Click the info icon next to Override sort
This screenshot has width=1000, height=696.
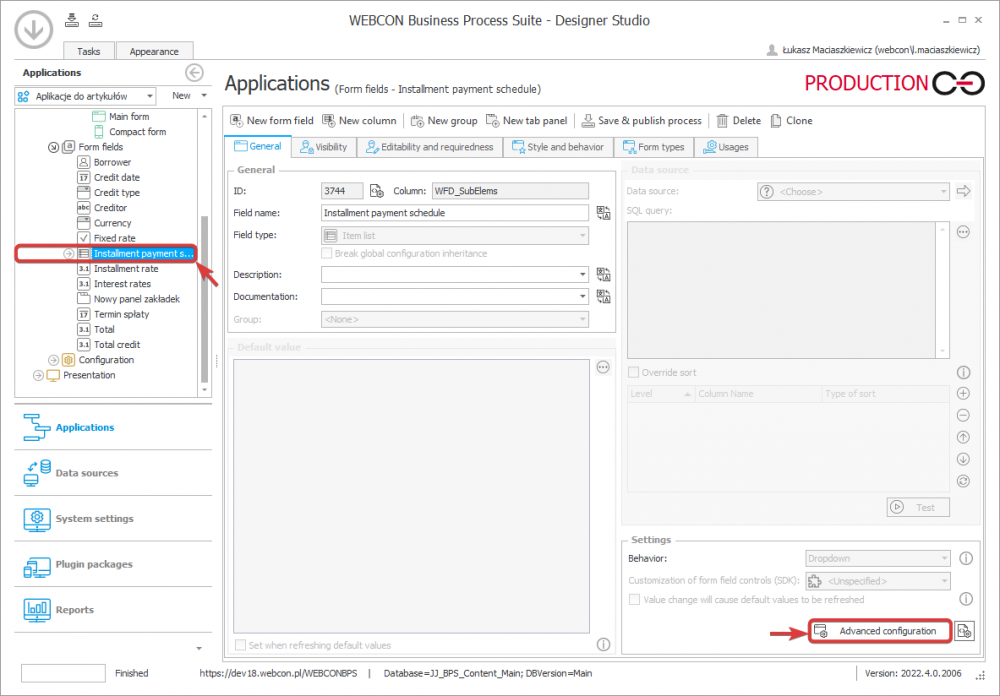point(963,373)
